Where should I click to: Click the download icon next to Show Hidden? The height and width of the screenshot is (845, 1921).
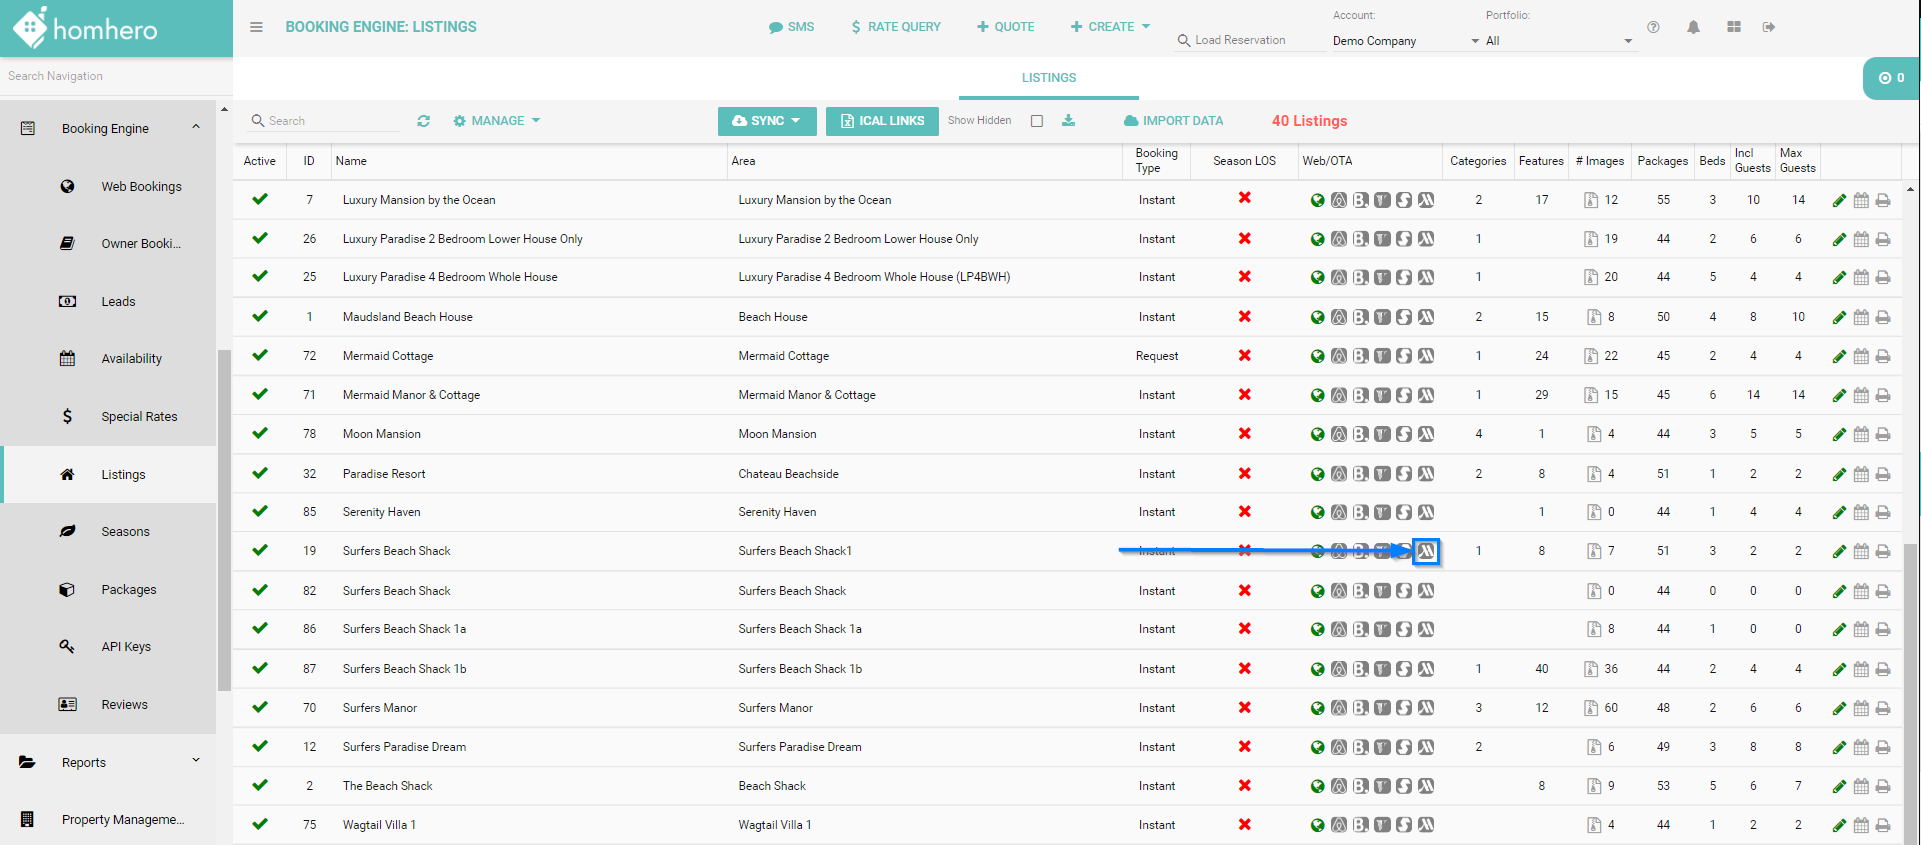click(x=1068, y=121)
